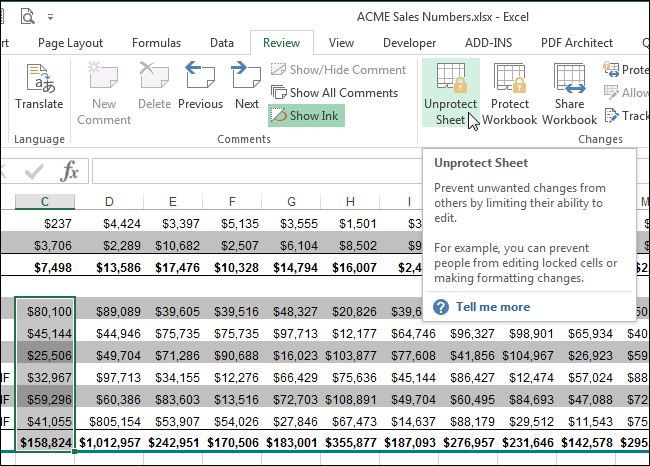Toggle the Show Ink button

pos(306,116)
